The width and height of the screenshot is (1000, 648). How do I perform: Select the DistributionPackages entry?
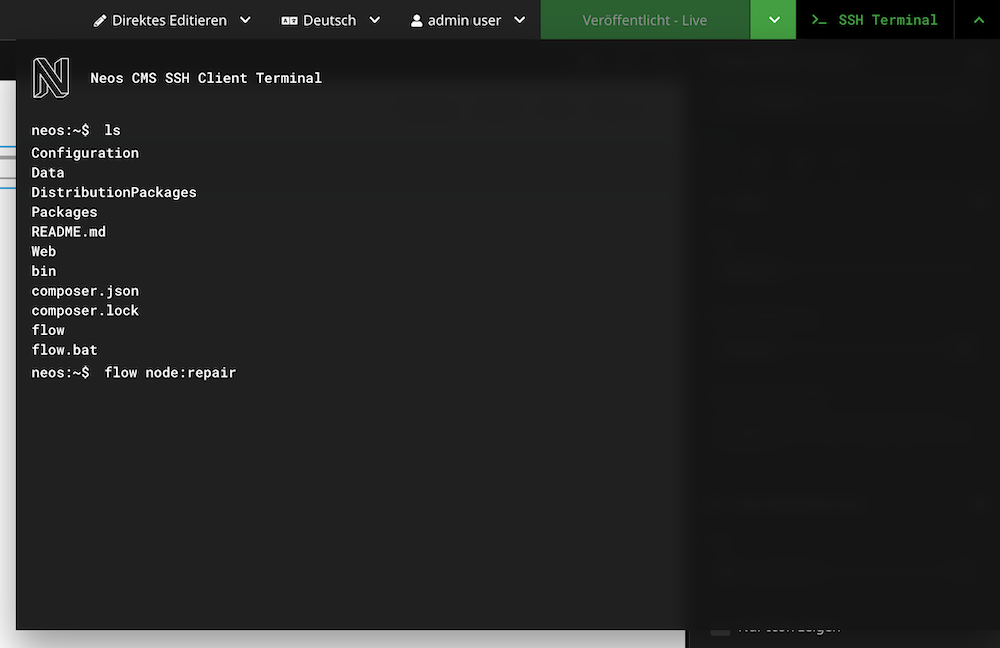coord(114,193)
